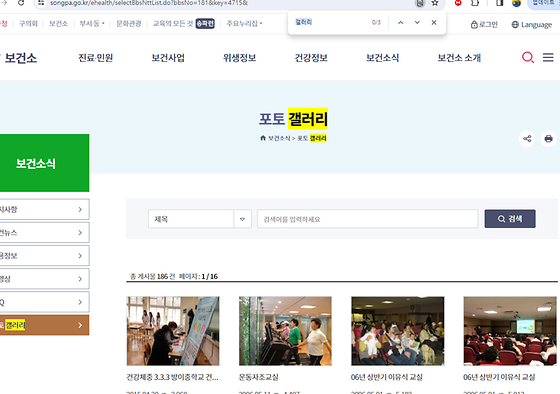560x394 pixels.
Task: Click the translate page icon in address bar
Action: click(420, 3)
